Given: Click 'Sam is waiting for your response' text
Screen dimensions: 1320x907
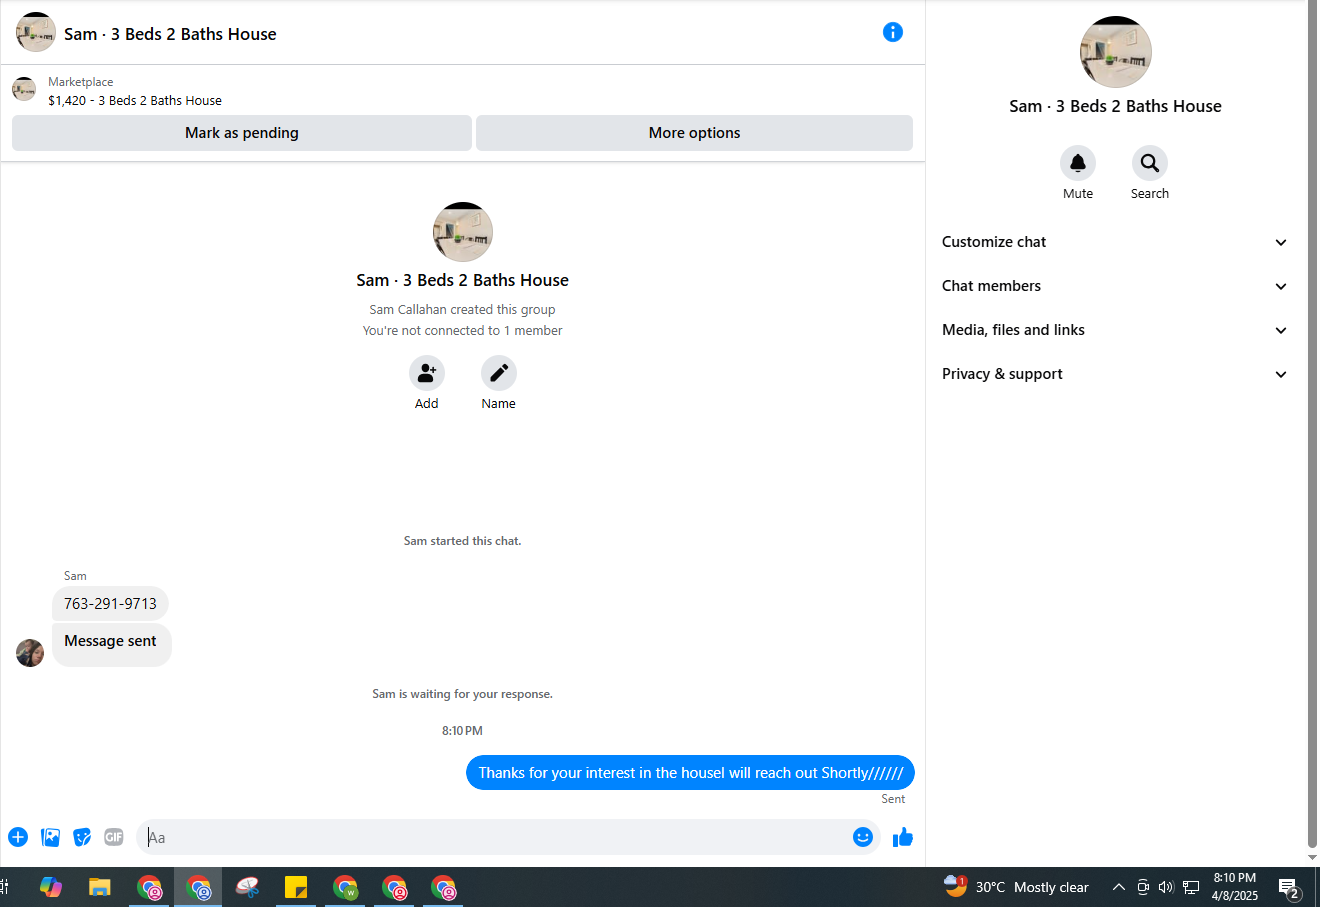Looking at the screenshot, I should (x=462, y=694).
